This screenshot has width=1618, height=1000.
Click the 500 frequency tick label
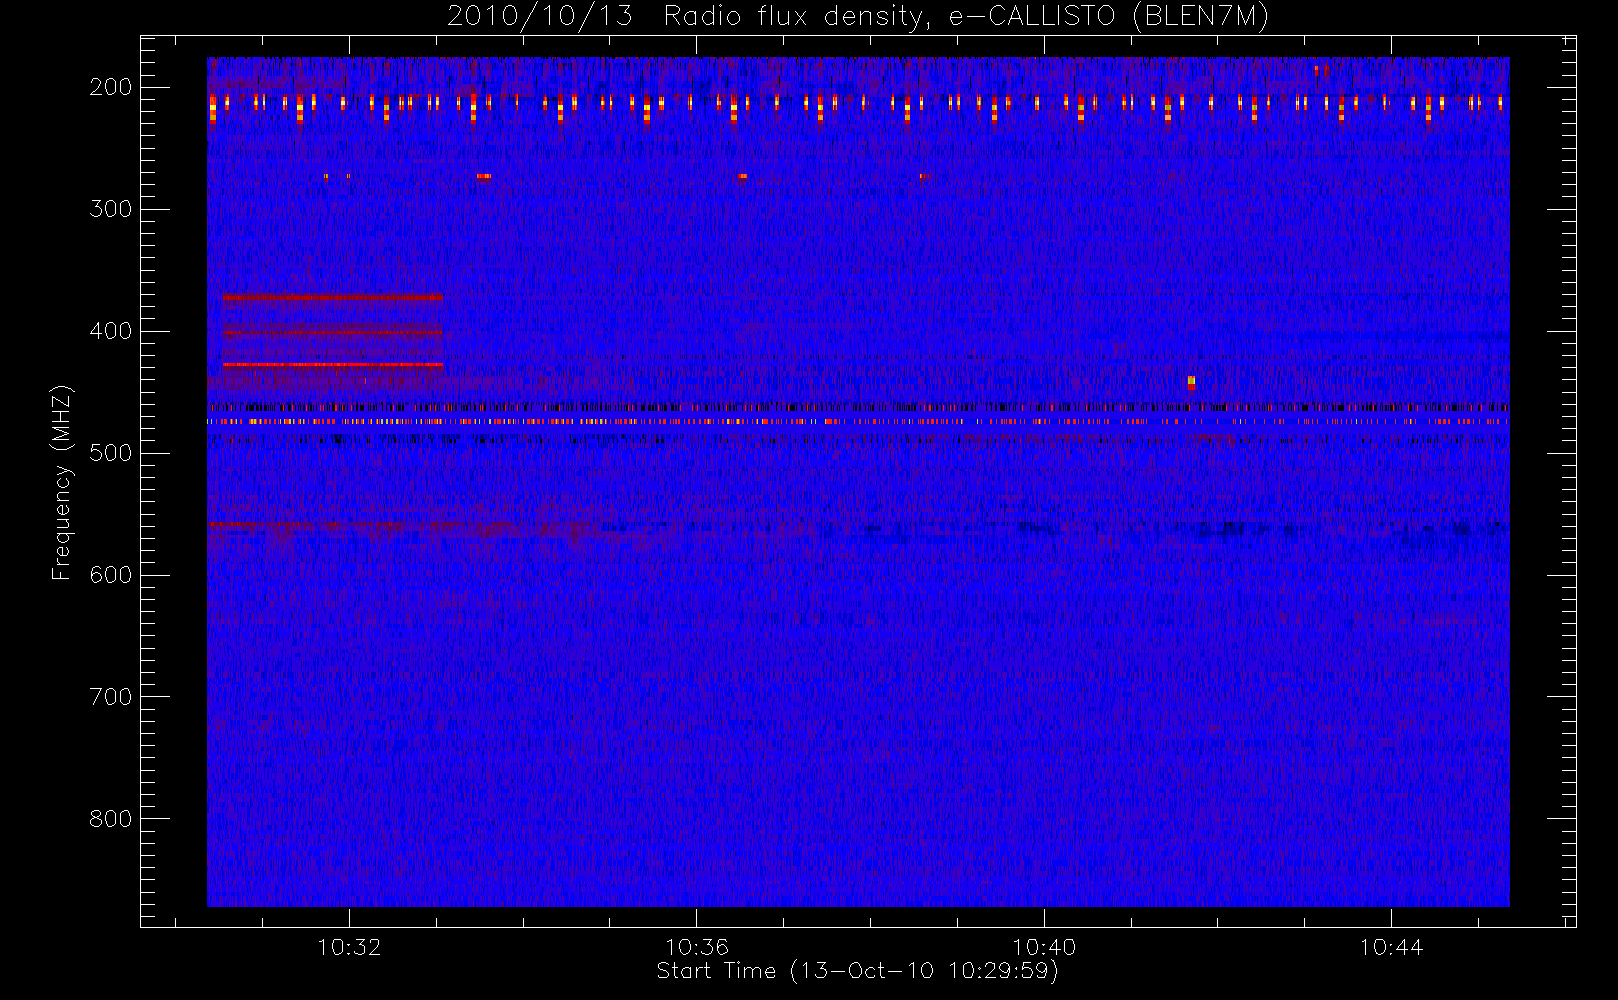click(111, 453)
